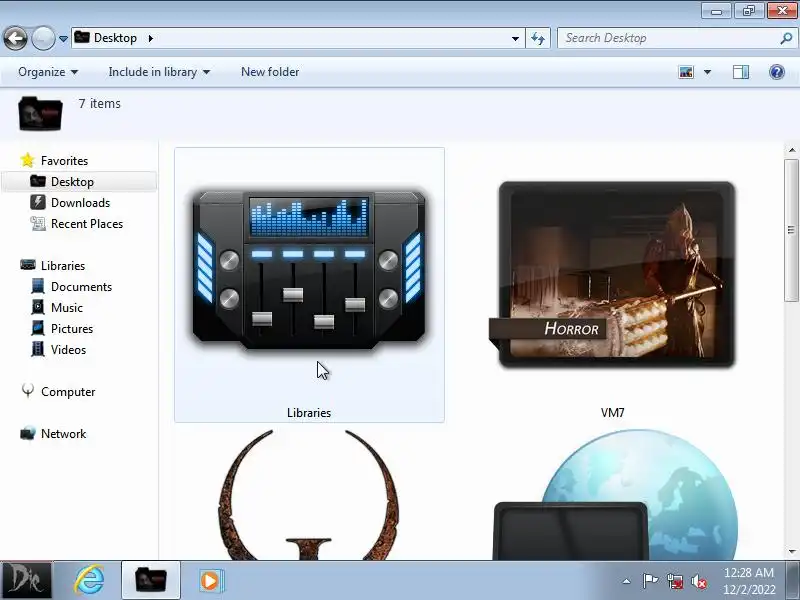Open Downloads in Favorites
Viewport: 800px width, 600px height.
[80, 203]
